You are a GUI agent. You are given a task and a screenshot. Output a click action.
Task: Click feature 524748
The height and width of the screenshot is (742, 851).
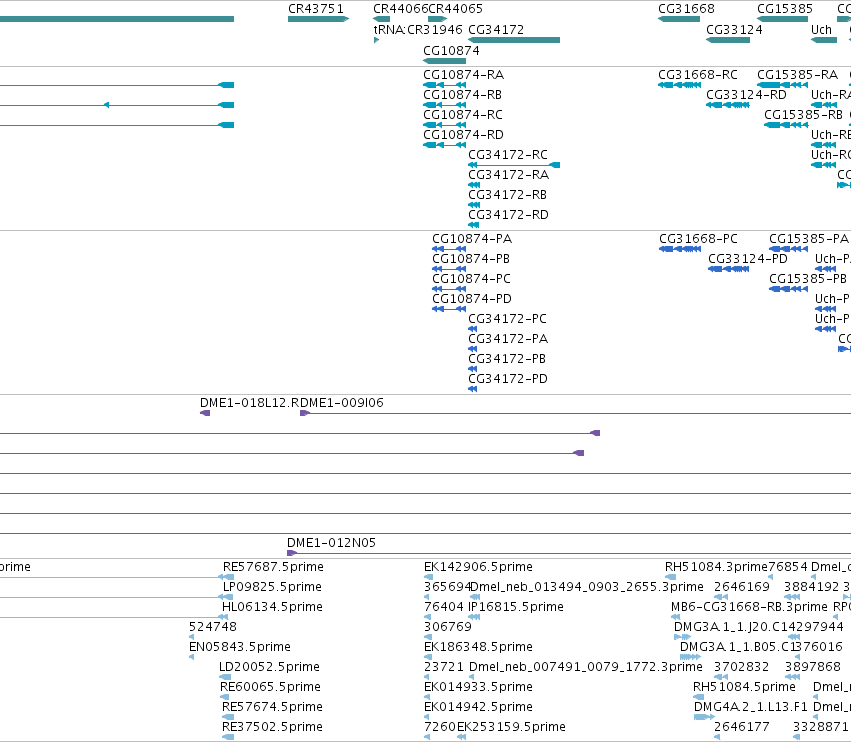click(213, 627)
